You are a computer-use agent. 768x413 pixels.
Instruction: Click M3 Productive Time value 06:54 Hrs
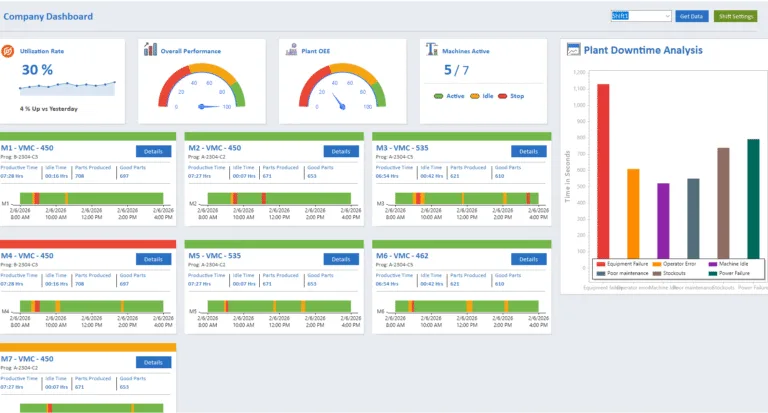[x=387, y=176]
